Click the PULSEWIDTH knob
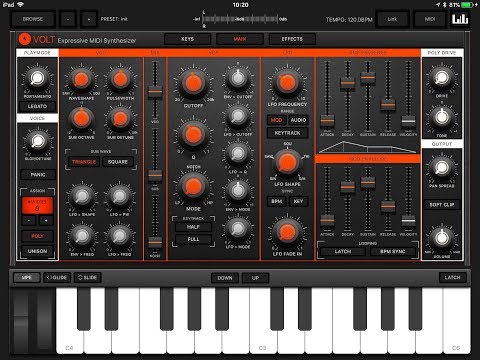Image resolution: width=480 pixels, height=360 pixels. click(x=120, y=80)
